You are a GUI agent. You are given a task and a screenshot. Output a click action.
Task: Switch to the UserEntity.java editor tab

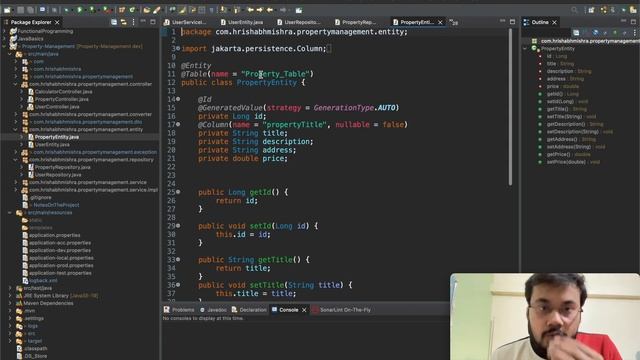click(x=242, y=22)
